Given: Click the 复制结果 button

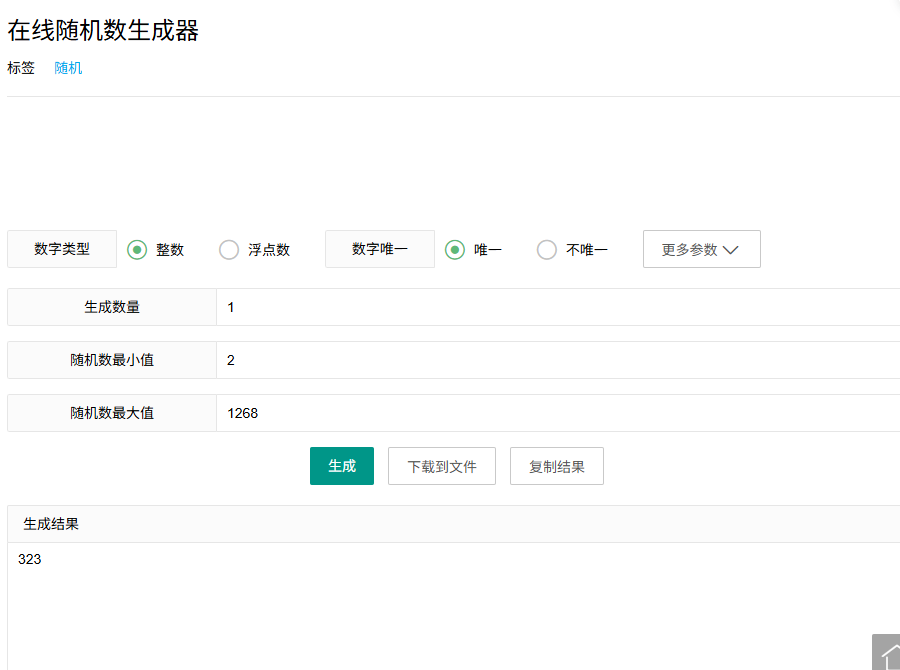Looking at the screenshot, I should tap(557, 467).
